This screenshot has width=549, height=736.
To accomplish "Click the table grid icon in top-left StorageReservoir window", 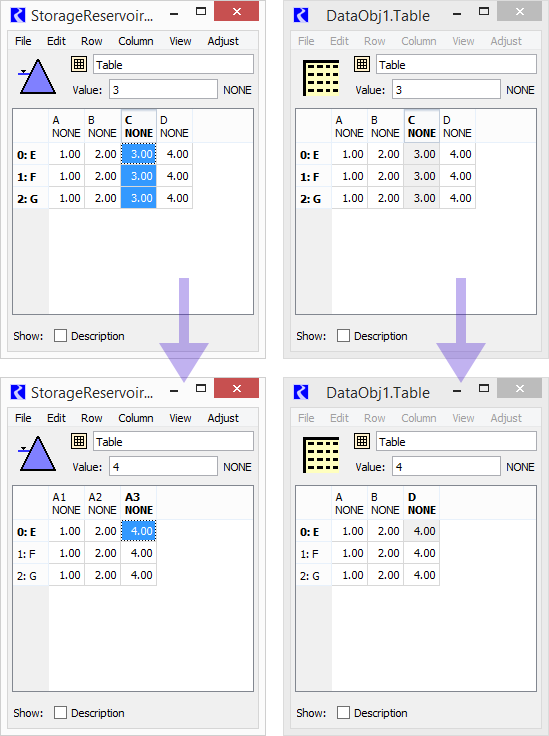I will 79,64.
